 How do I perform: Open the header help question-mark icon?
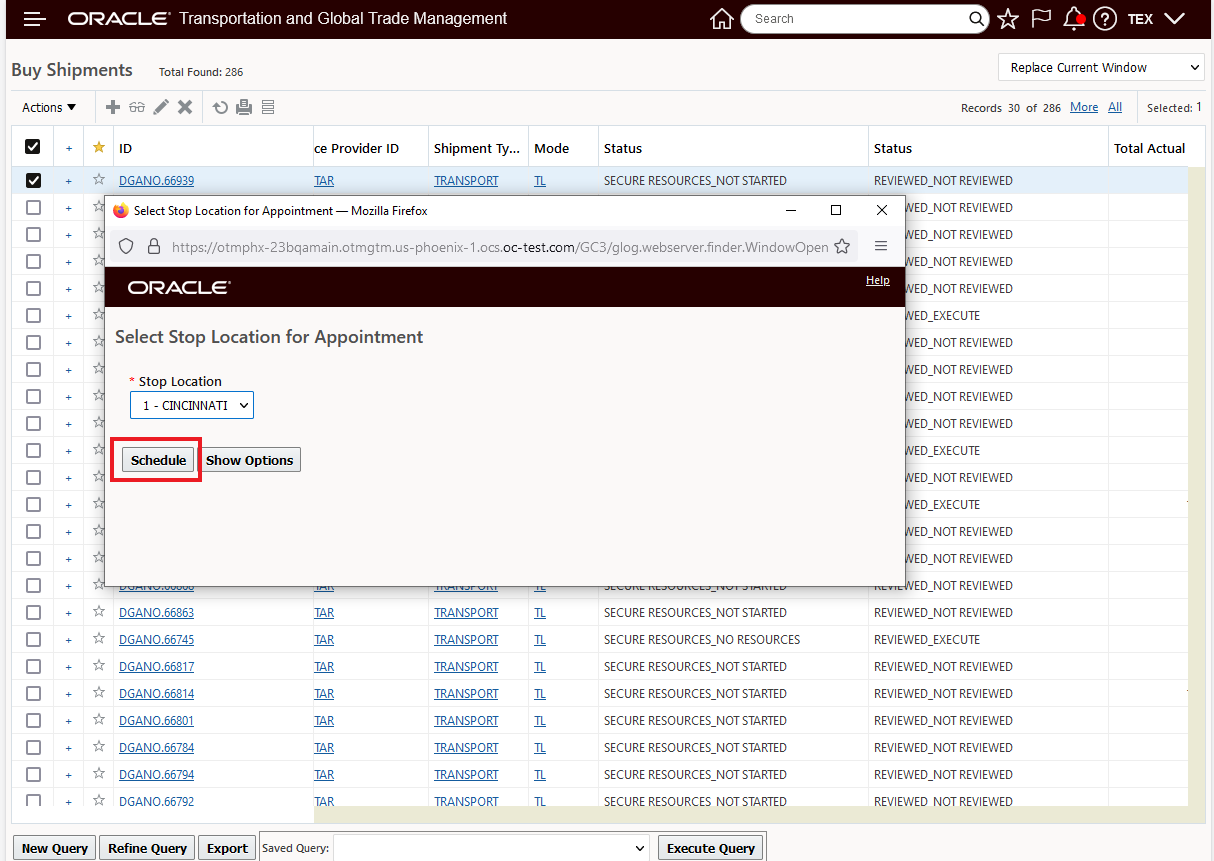tap(1104, 19)
